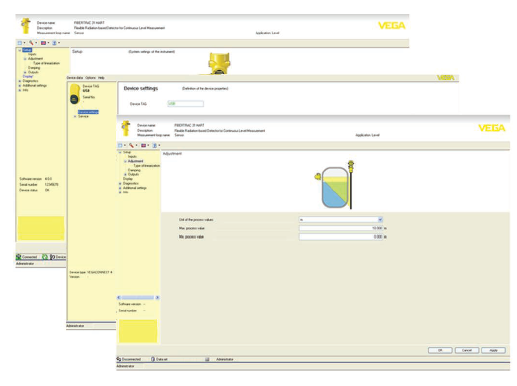Image resolution: width=517 pixels, height=386 pixels.
Task: Click the wrench tool icon in Adjustment window toolbar
Action: pyautogui.click(x=131, y=145)
